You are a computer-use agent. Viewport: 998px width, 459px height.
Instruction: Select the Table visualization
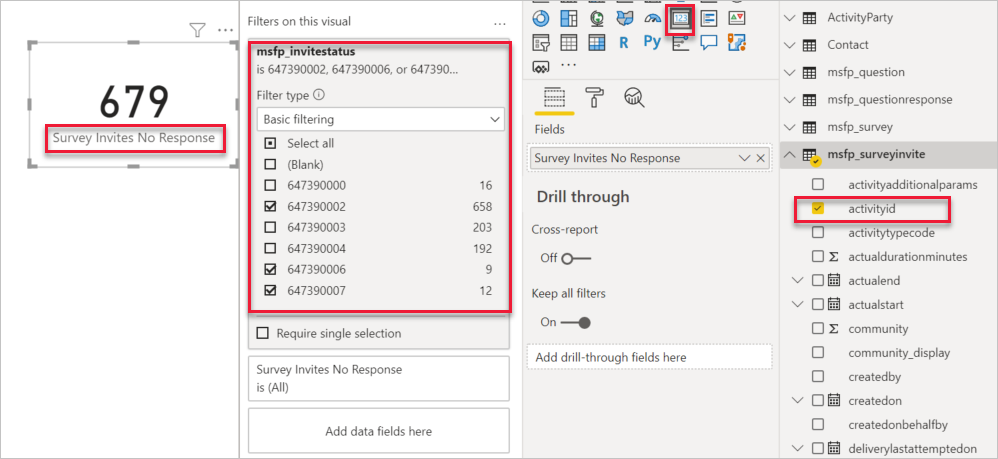568,43
